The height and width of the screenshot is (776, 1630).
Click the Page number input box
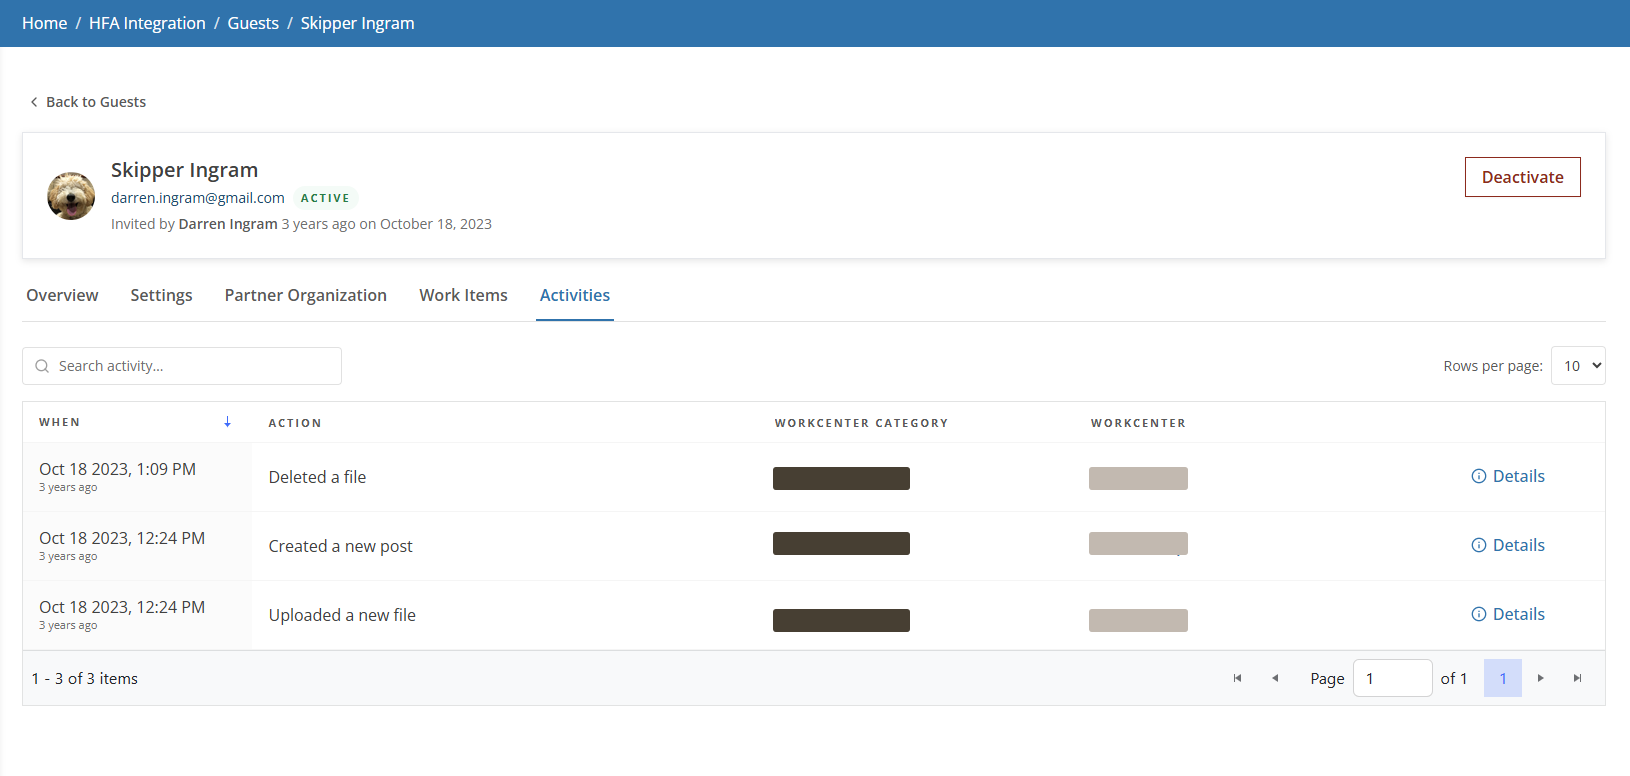point(1392,678)
